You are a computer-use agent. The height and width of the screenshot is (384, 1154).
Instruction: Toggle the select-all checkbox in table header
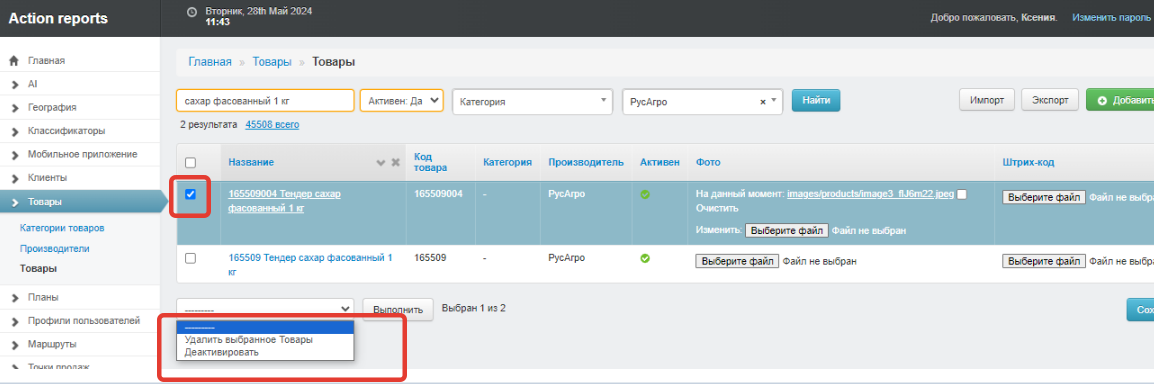click(191, 163)
